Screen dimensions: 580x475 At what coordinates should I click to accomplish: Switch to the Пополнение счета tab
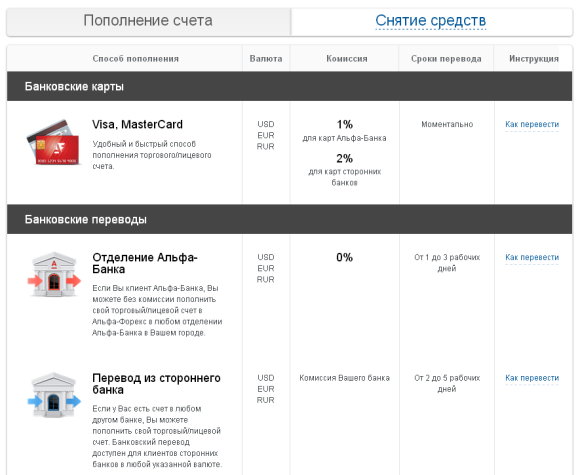148,22
